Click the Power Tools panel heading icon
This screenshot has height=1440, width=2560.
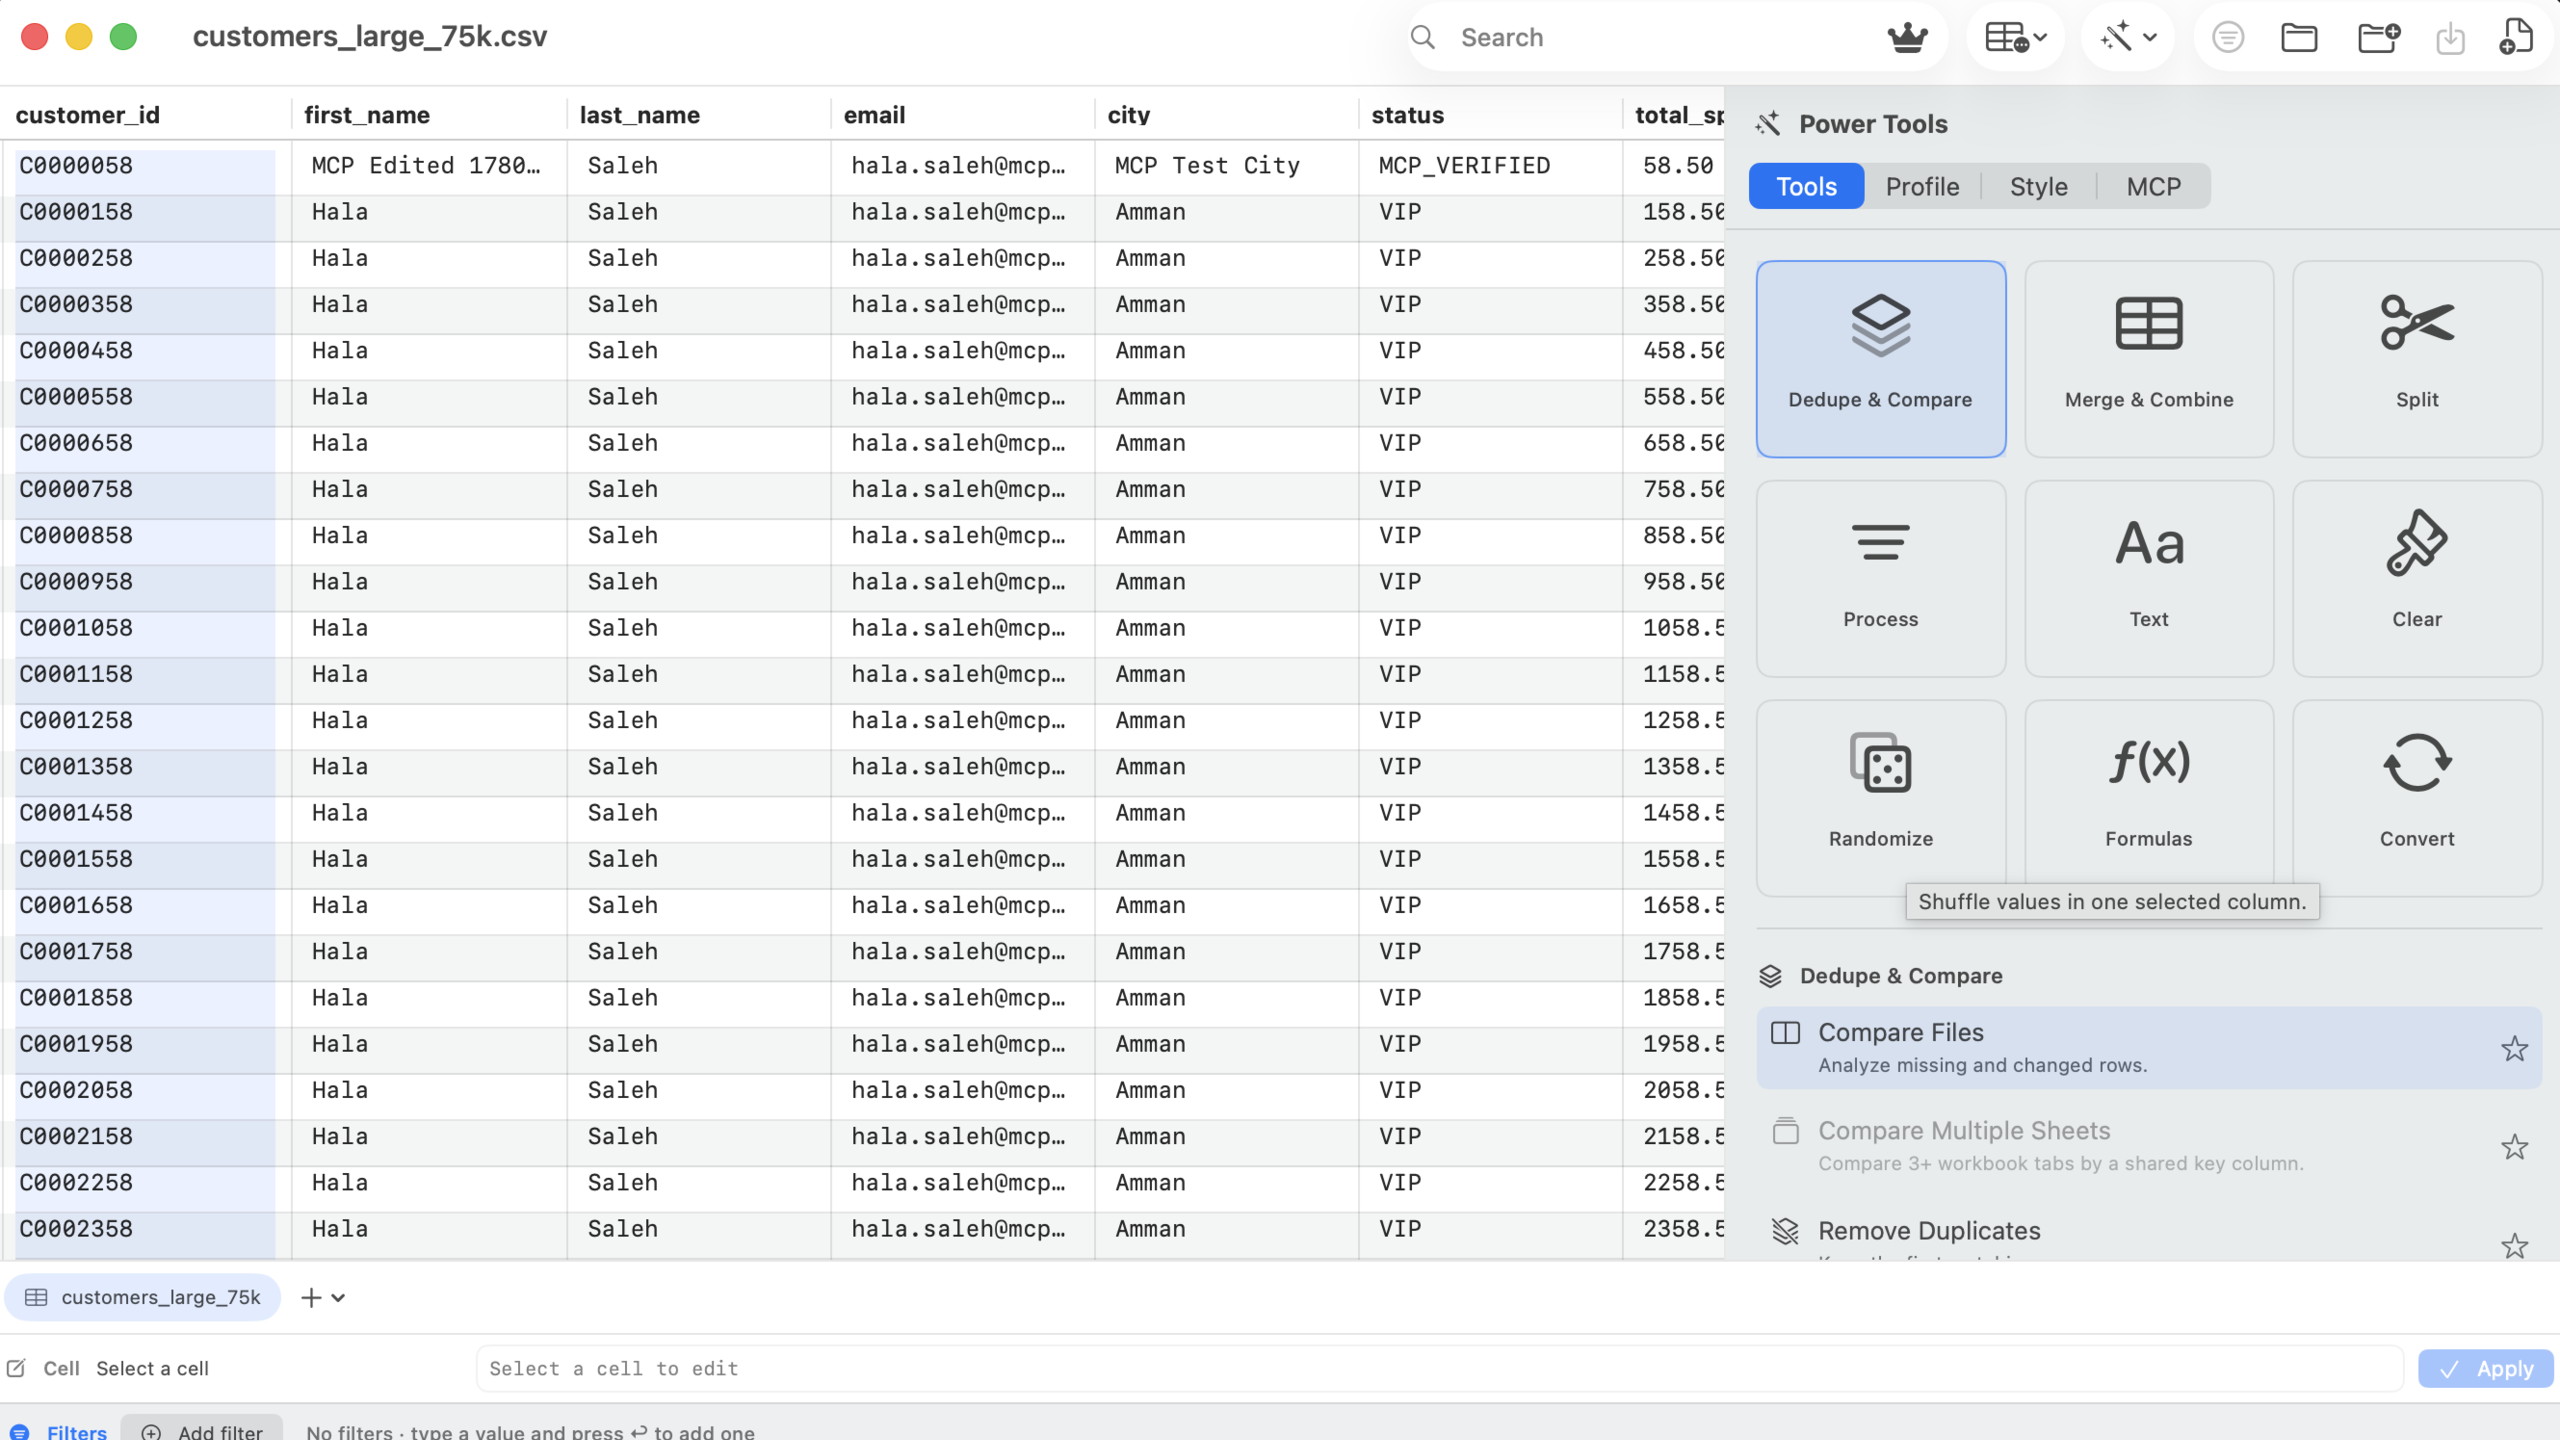point(1767,124)
